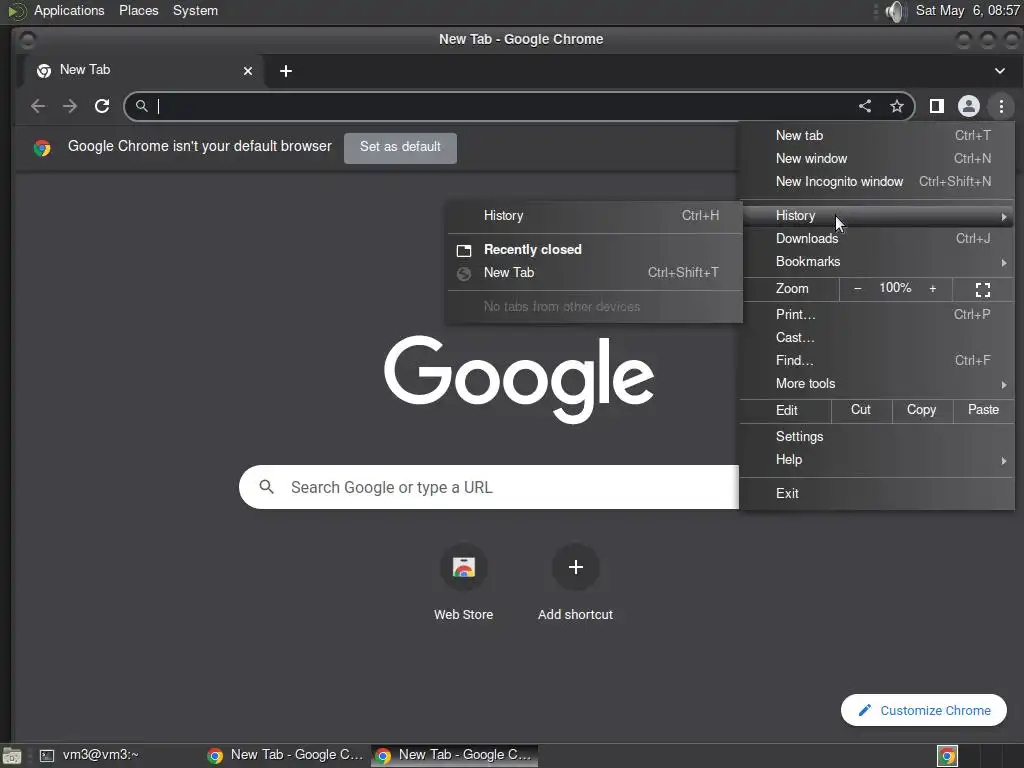Screen dimensions: 1024x768
Task: Click the Search Google or type a URL box
Action: click(x=488, y=487)
